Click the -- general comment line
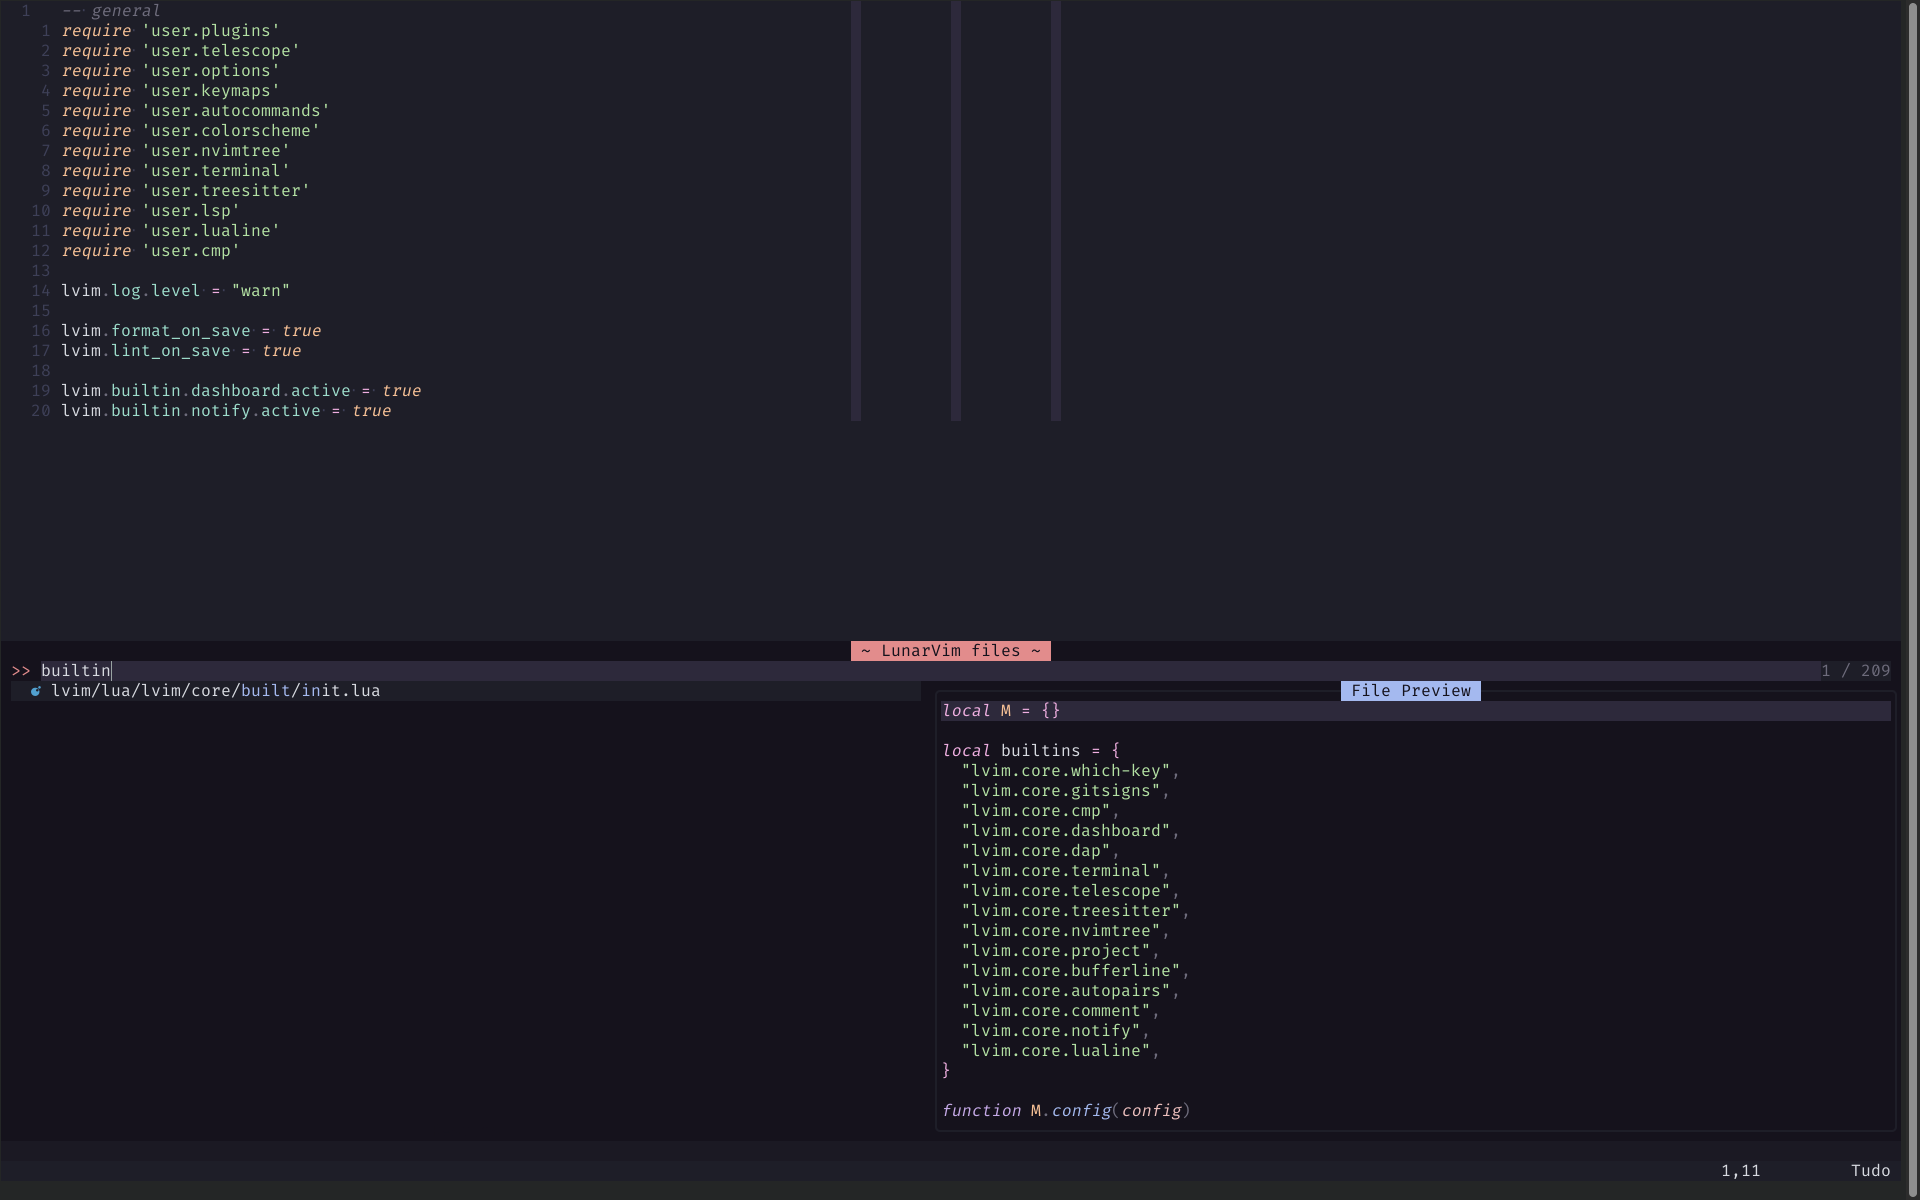Image resolution: width=1920 pixels, height=1200 pixels. pos(110,11)
